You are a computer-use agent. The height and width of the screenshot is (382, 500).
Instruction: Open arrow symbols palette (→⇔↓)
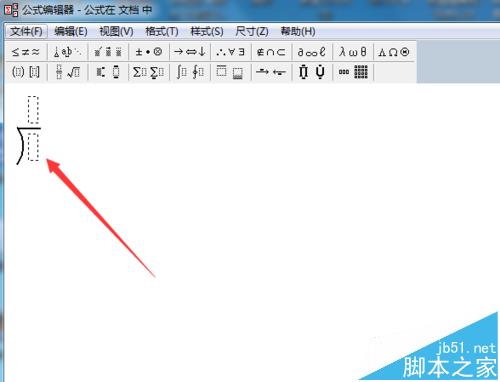click(190, 52)
